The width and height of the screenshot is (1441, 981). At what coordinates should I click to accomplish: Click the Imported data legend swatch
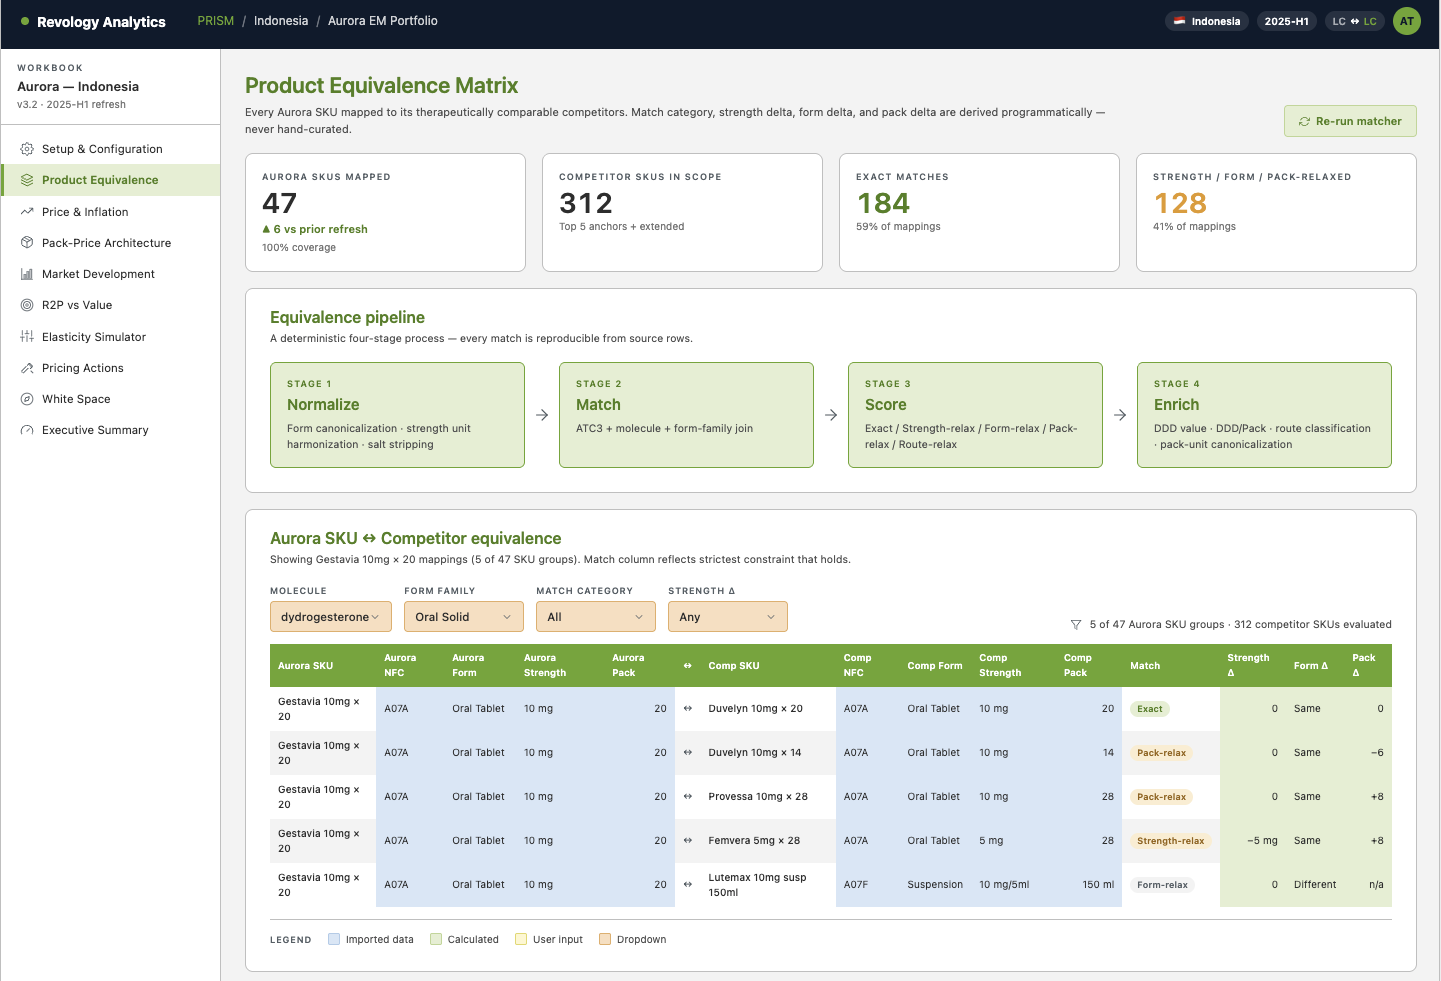coord(334,939)
